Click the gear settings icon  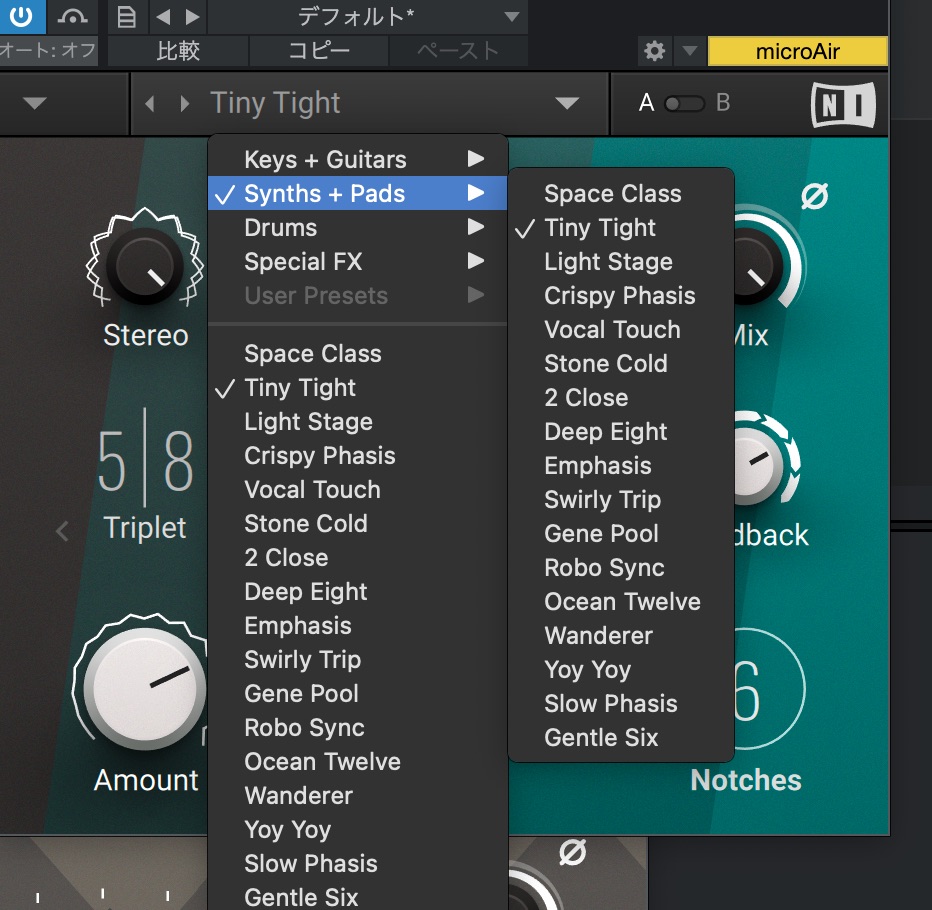click(x=655, y=51)
